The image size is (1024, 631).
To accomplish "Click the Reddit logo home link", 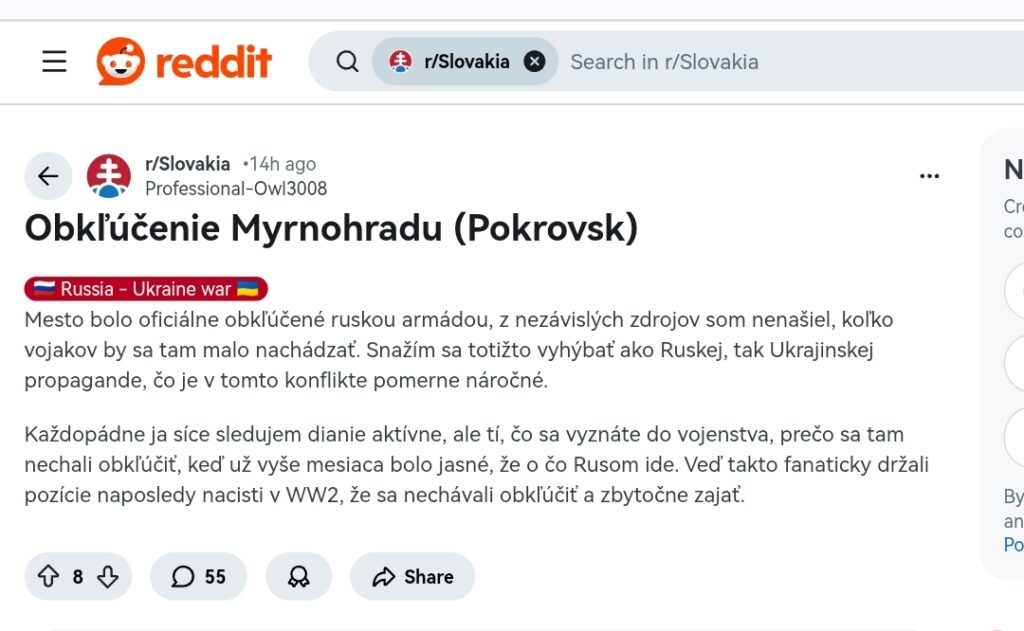I will pos(185,62).
